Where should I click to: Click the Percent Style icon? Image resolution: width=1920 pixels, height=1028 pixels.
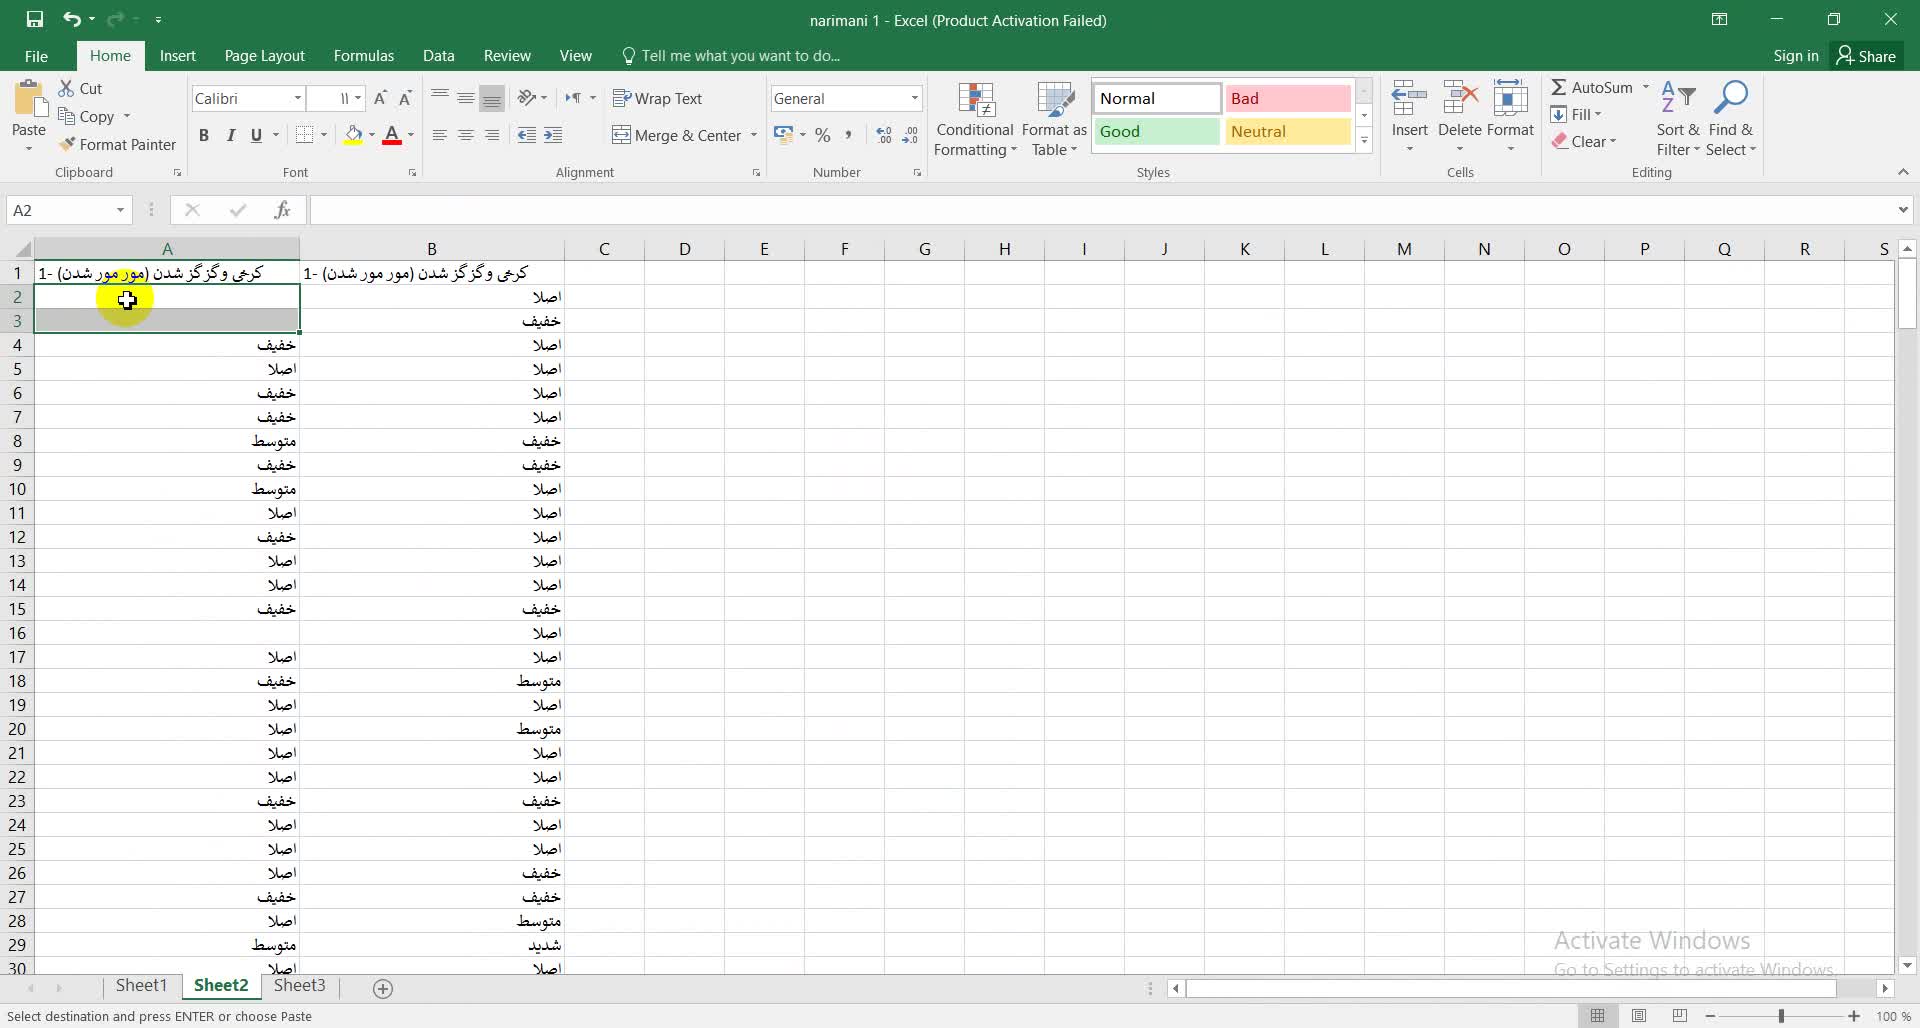click(822, 135)
